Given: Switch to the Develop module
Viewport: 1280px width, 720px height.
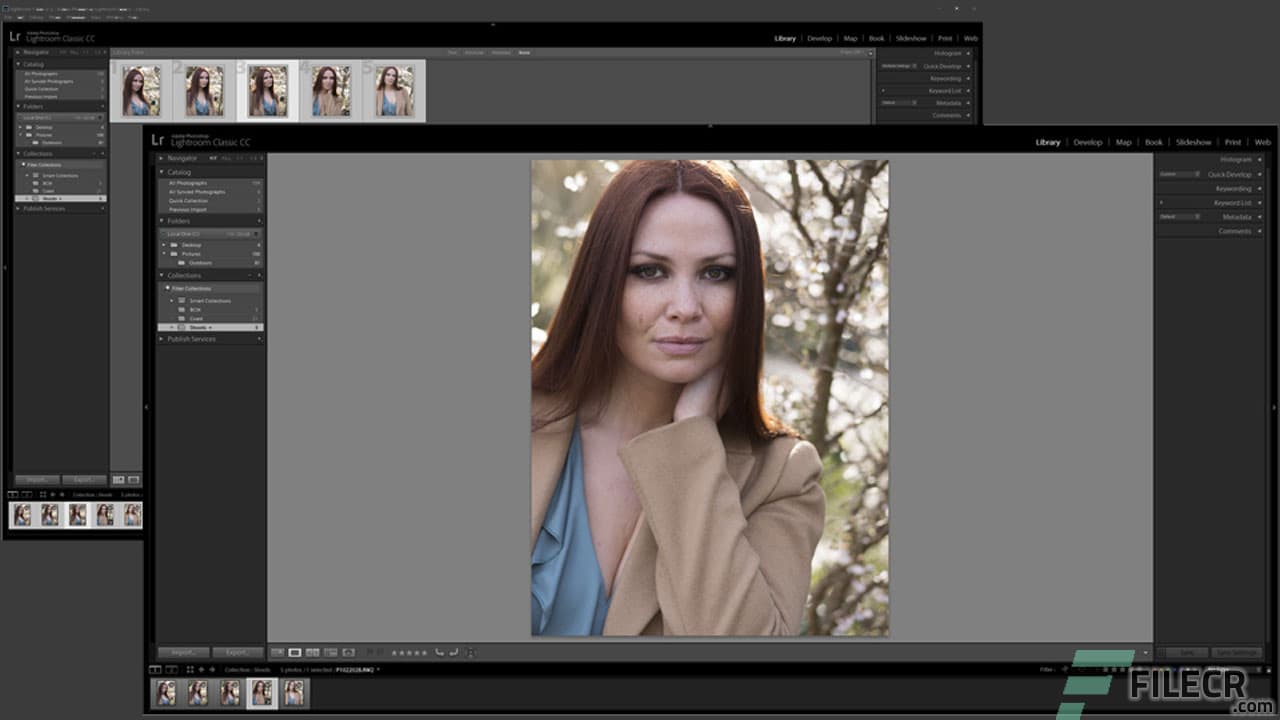Looking at the screenshot, I should coord(1088,142).
